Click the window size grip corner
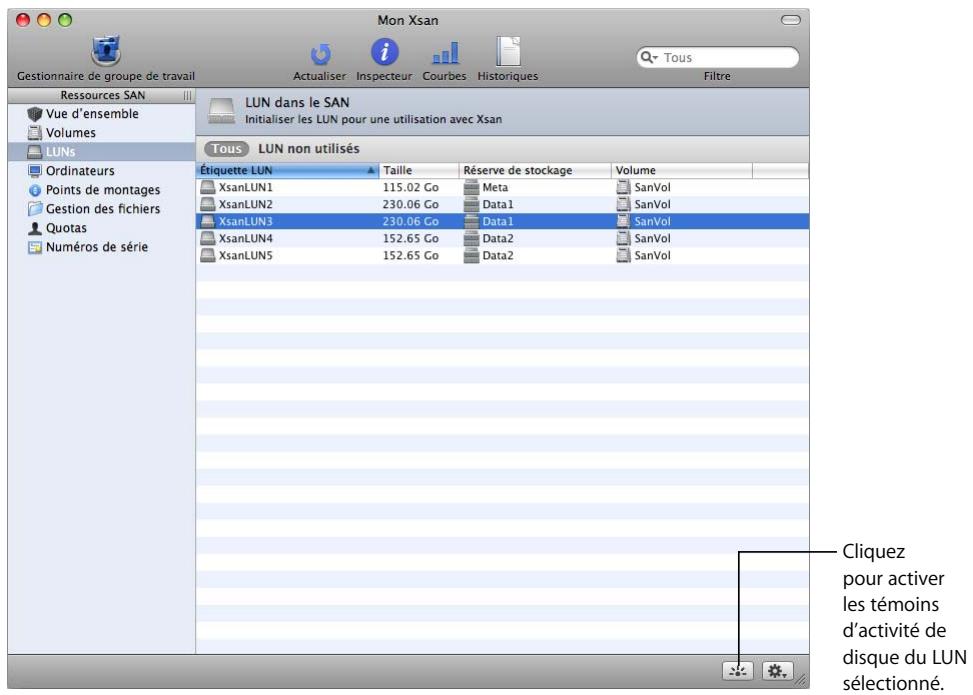The image size is (973, 695). click(802, 679)
